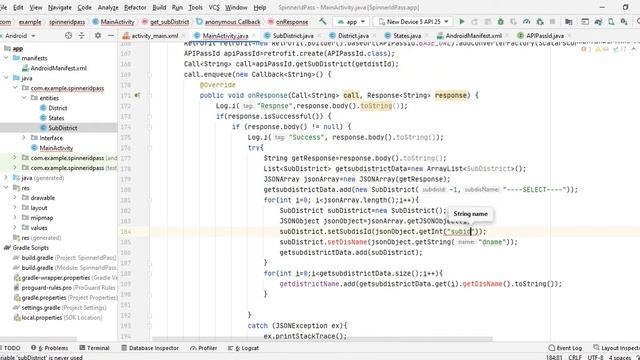This screenshot has width=640, height=360.
Task: Switch to SubDistrict.java tab
Action: (293, 36)
